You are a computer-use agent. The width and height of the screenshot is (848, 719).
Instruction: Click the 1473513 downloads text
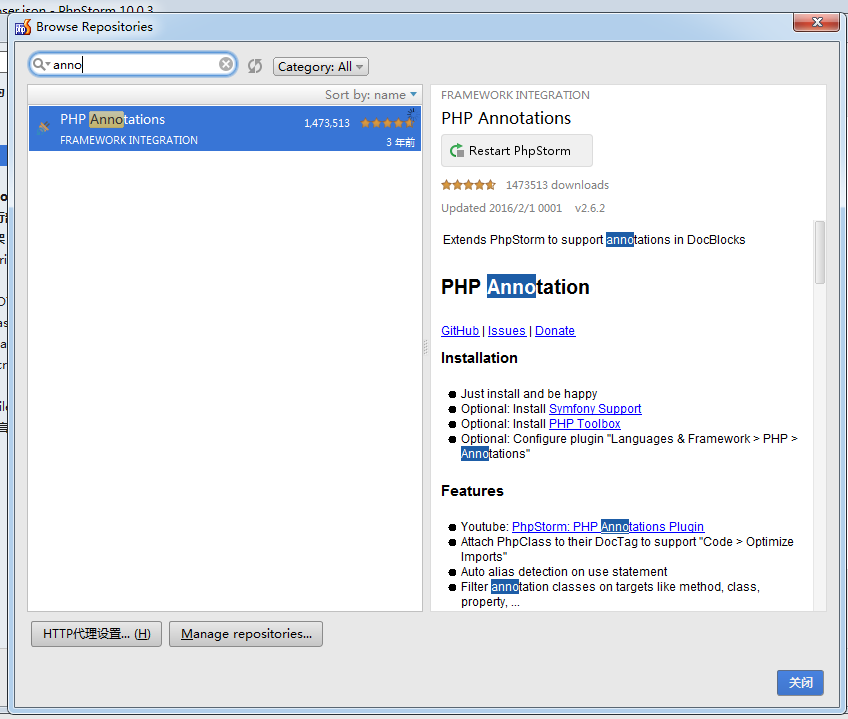[x=557, y=185]
